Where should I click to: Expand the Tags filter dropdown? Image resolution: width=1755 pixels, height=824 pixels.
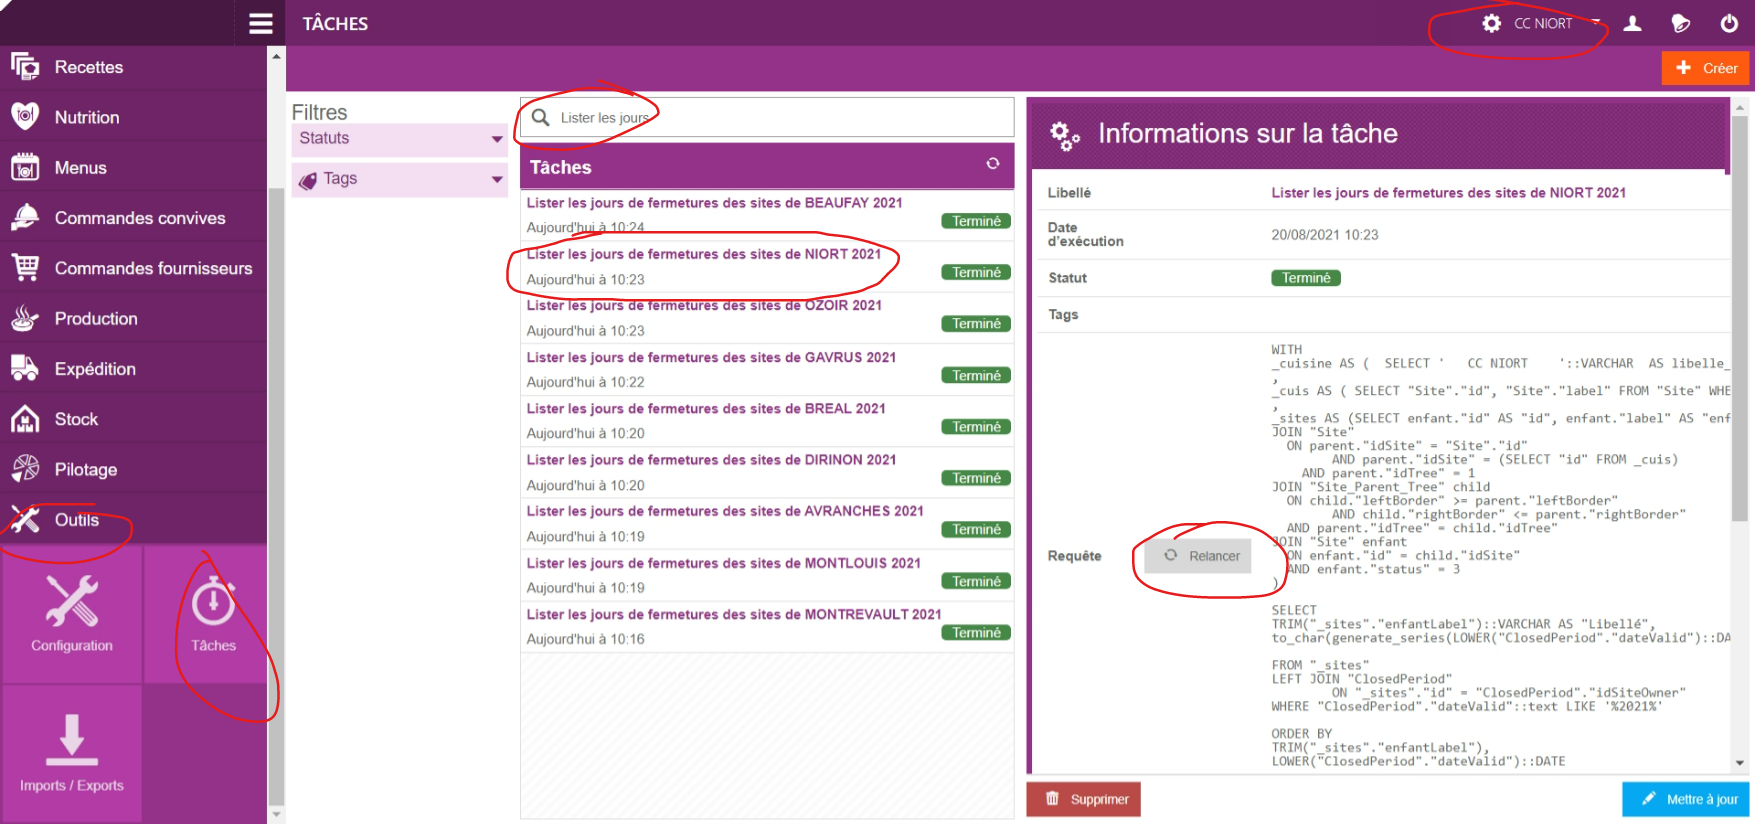click(400, 179)
